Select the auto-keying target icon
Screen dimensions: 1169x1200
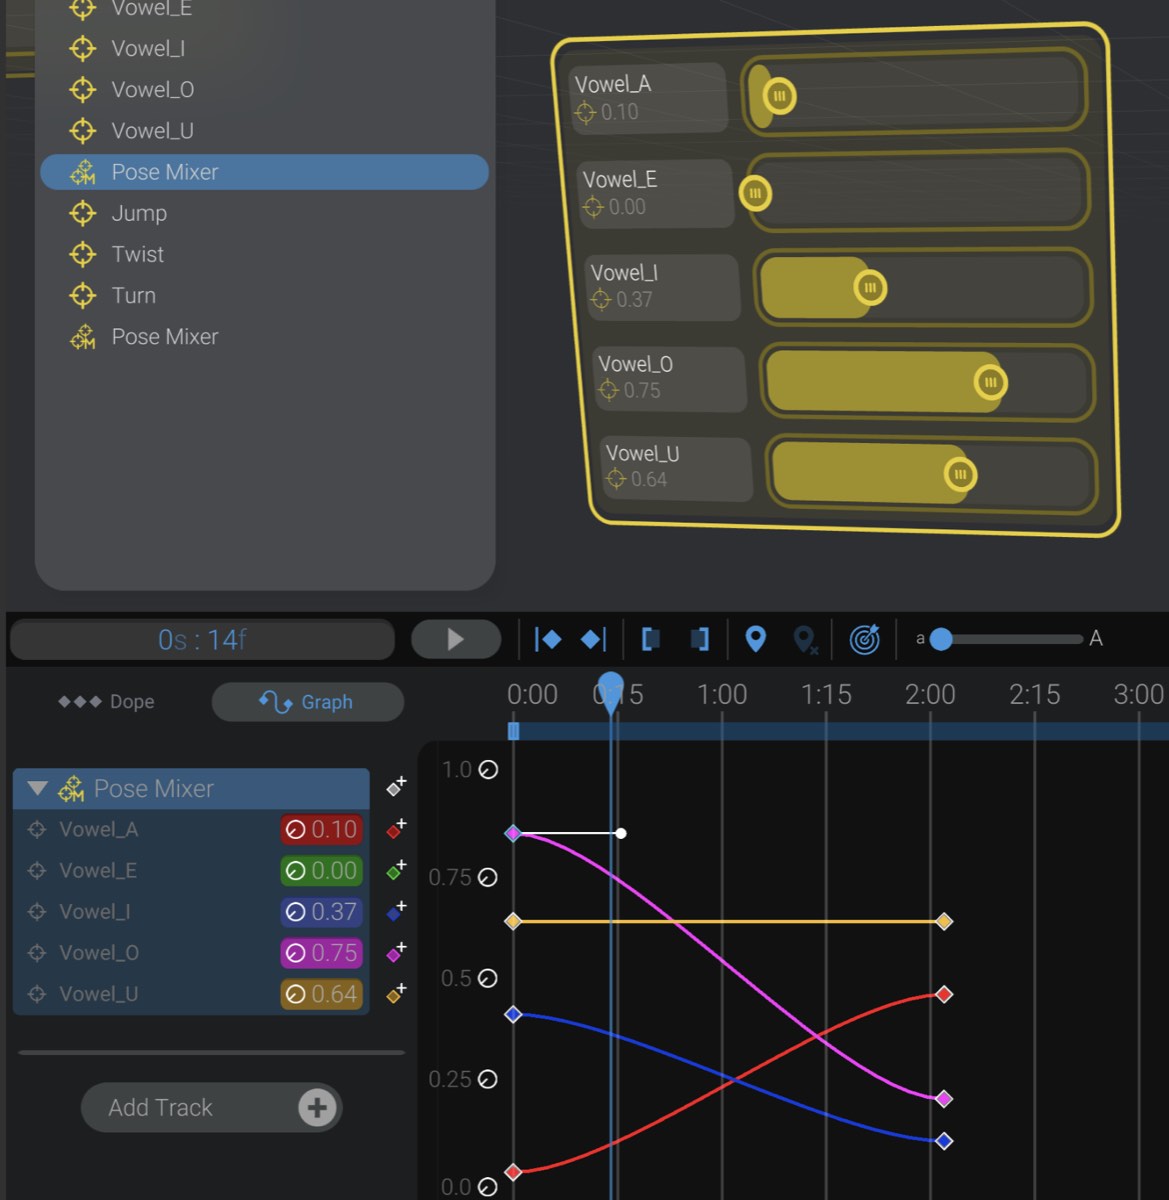pyautogui.click(x=864, y=638)
